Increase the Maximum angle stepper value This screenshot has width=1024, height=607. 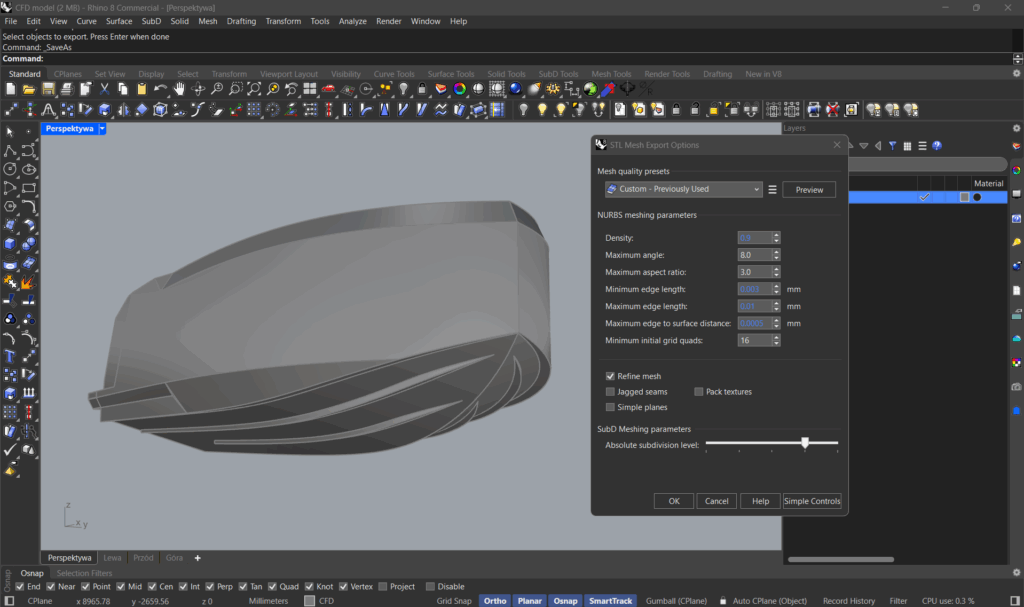coord(776,252)
